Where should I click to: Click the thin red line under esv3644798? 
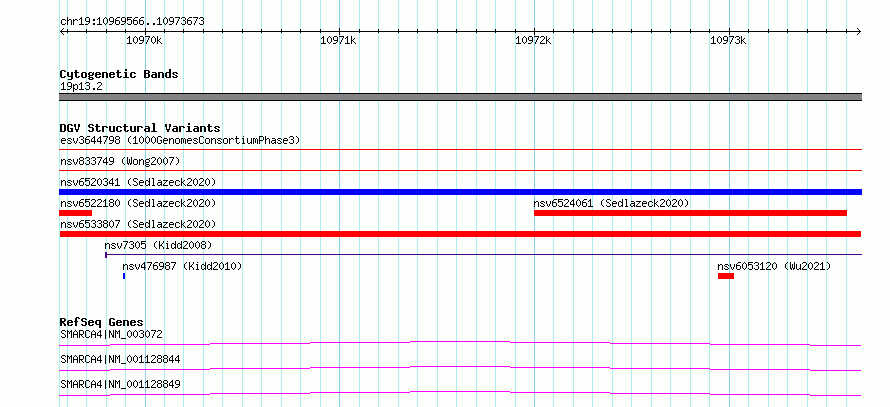point(460,150)
